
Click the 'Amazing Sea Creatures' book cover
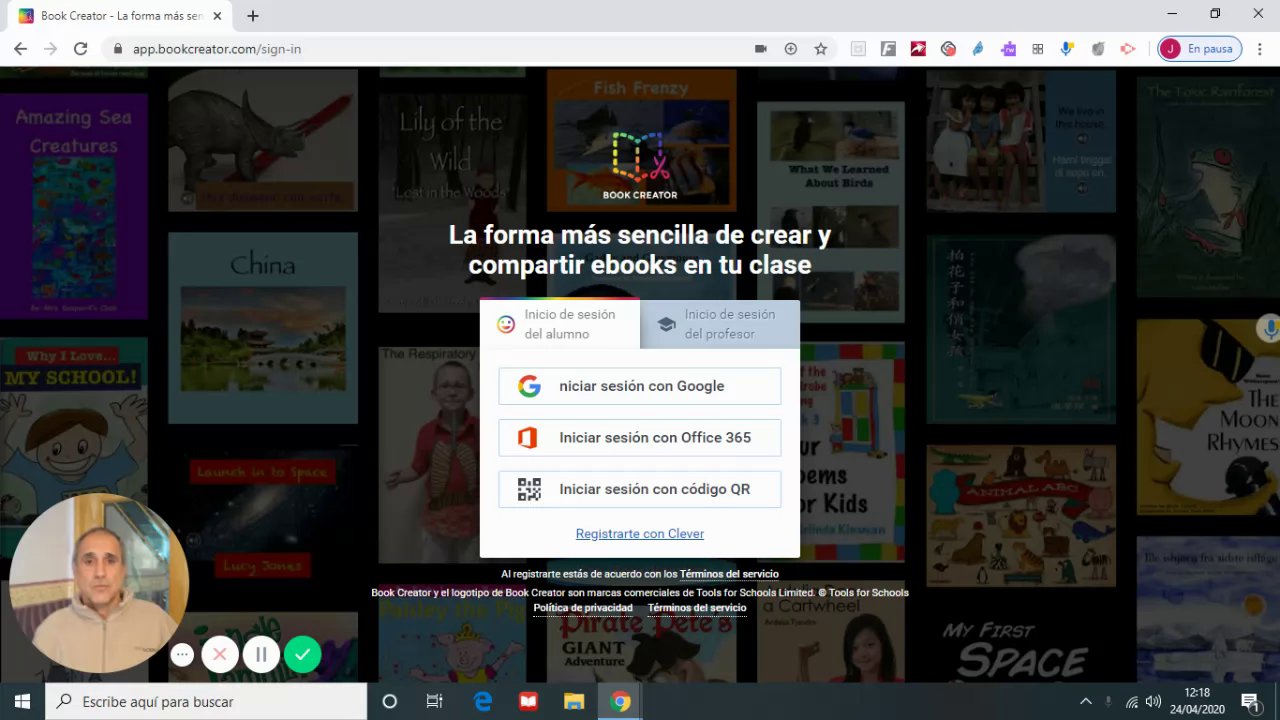click(x=74, y=206)
